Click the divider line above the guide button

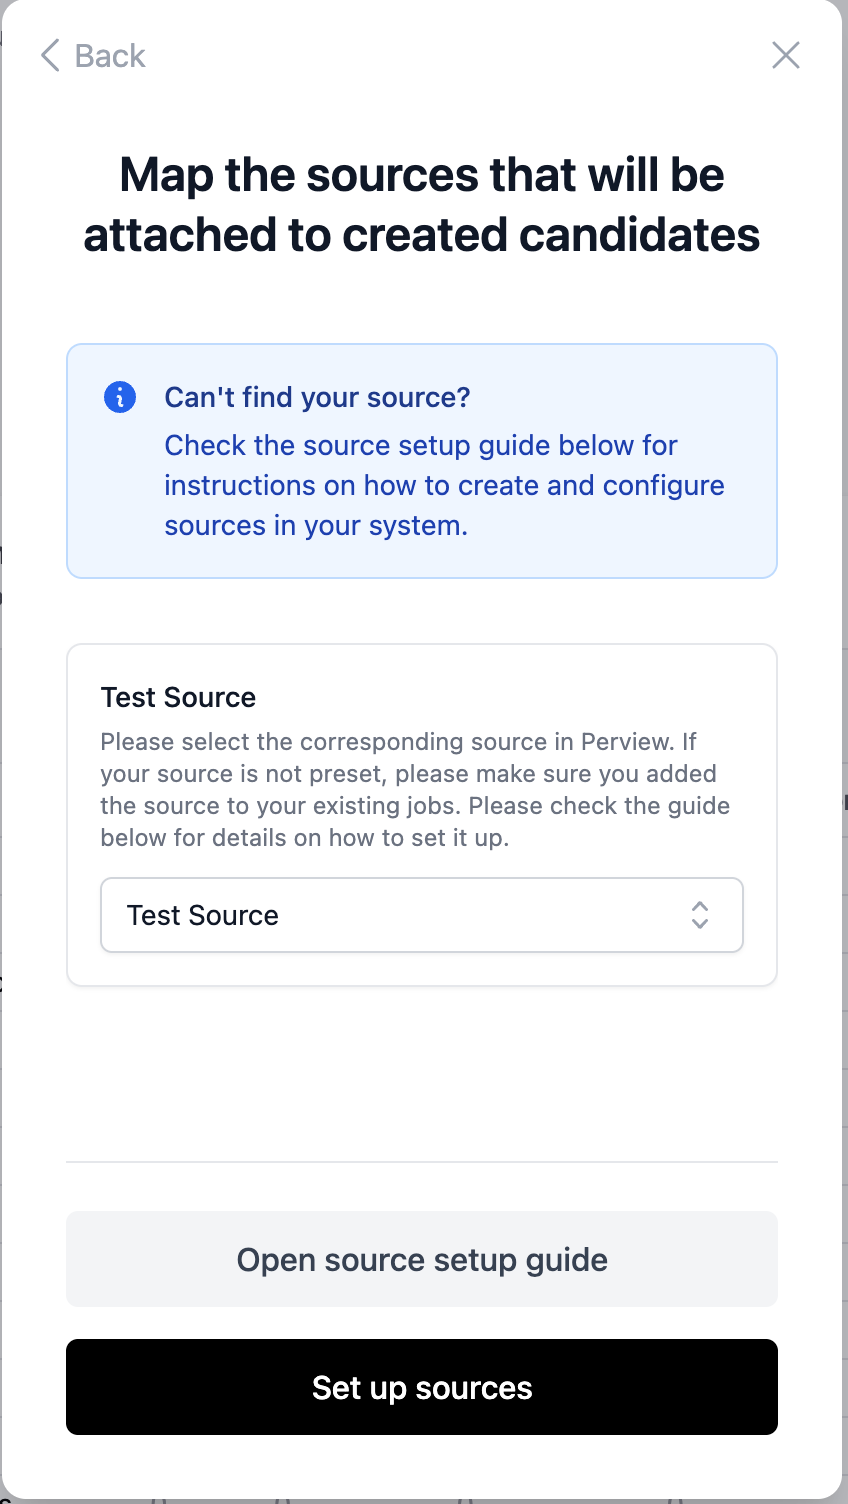421,1162
